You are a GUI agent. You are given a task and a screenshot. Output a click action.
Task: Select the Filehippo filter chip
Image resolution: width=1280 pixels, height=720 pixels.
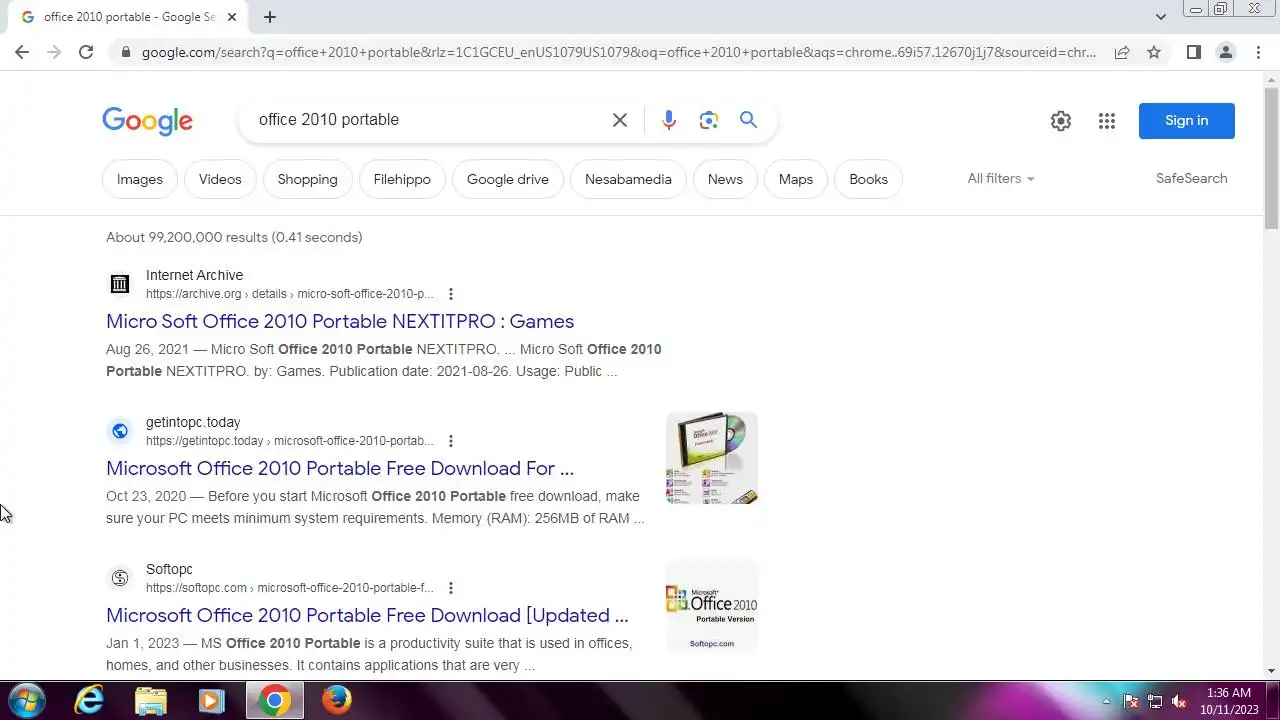coord(402,179)
